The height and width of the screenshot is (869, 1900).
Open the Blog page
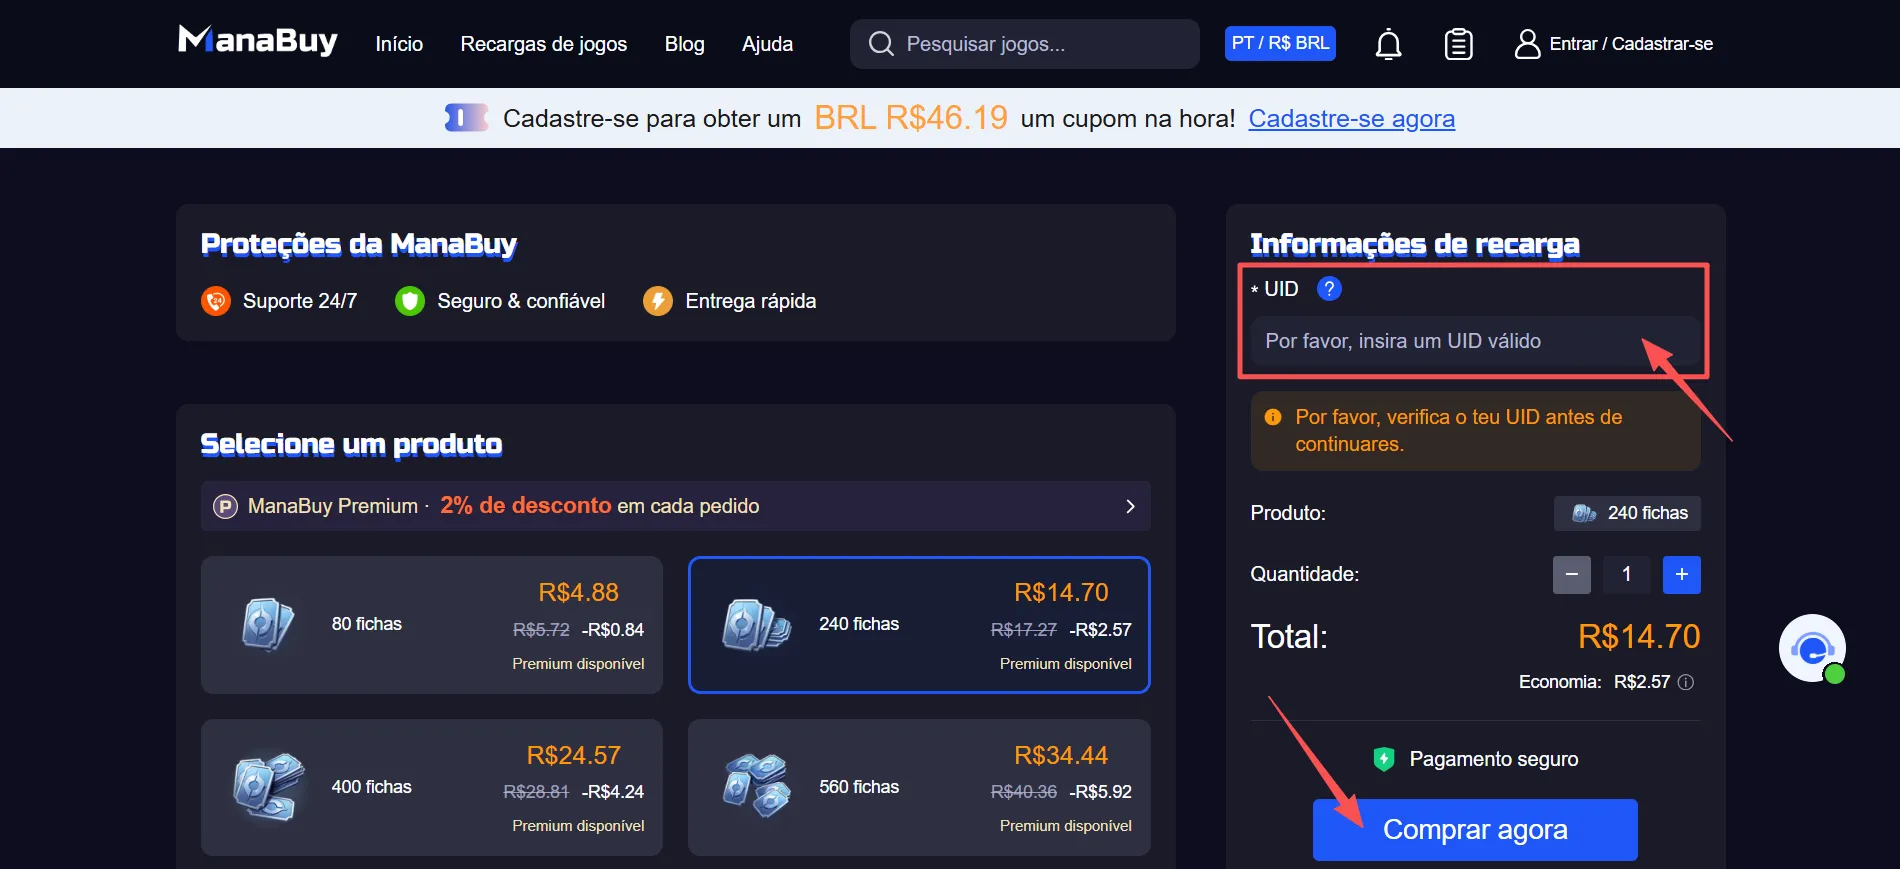[685, 44]
